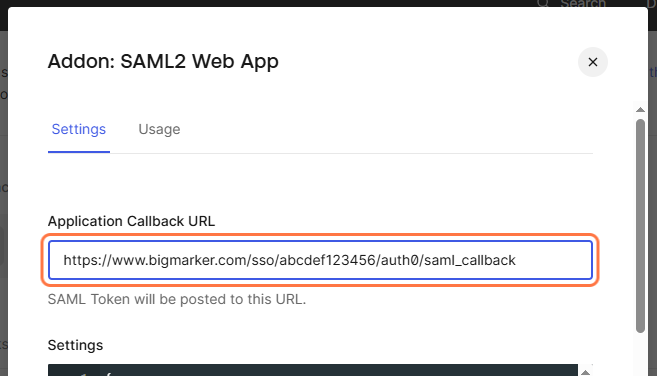Select the Settings tab
Screen dimensions: 657x376
tap(79, 129)
